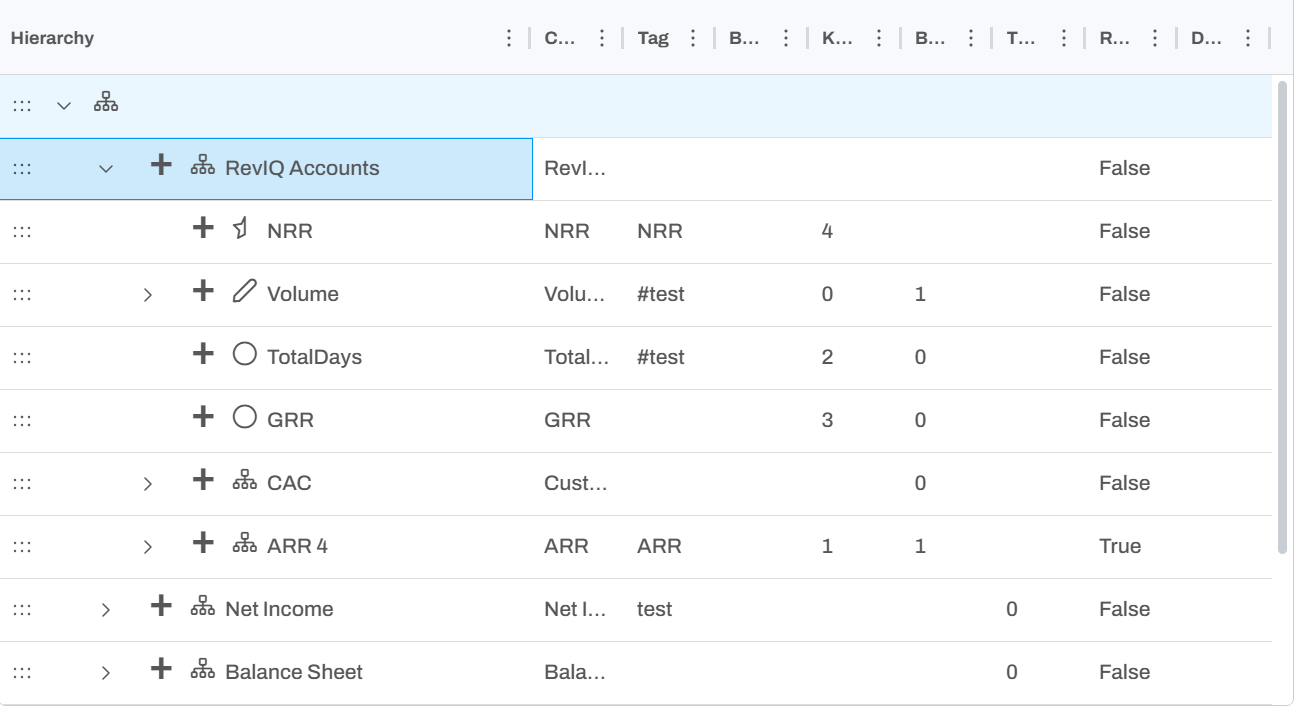Expand the Balance Sheet node

(106, 673)
